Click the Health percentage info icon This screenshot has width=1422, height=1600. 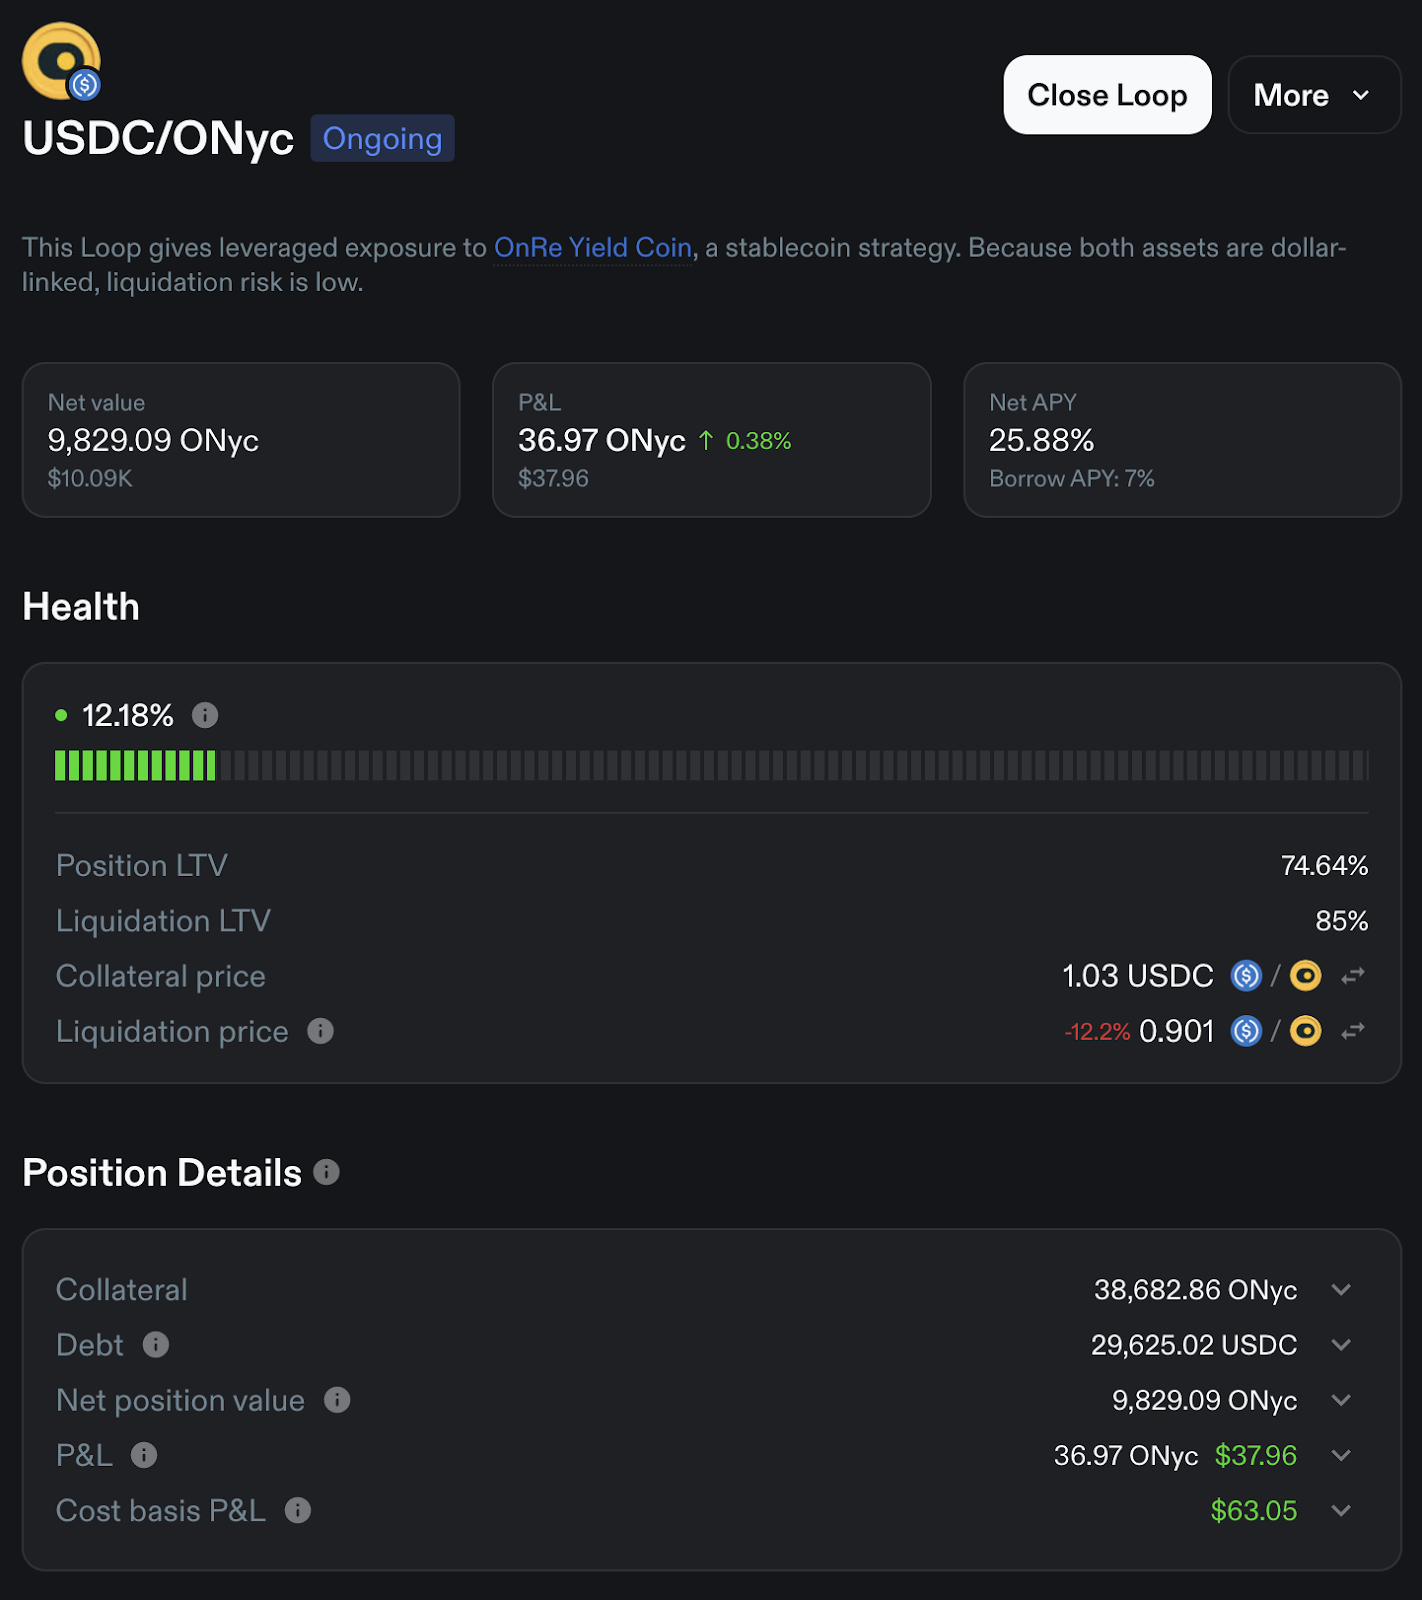(x=205, y=715)
